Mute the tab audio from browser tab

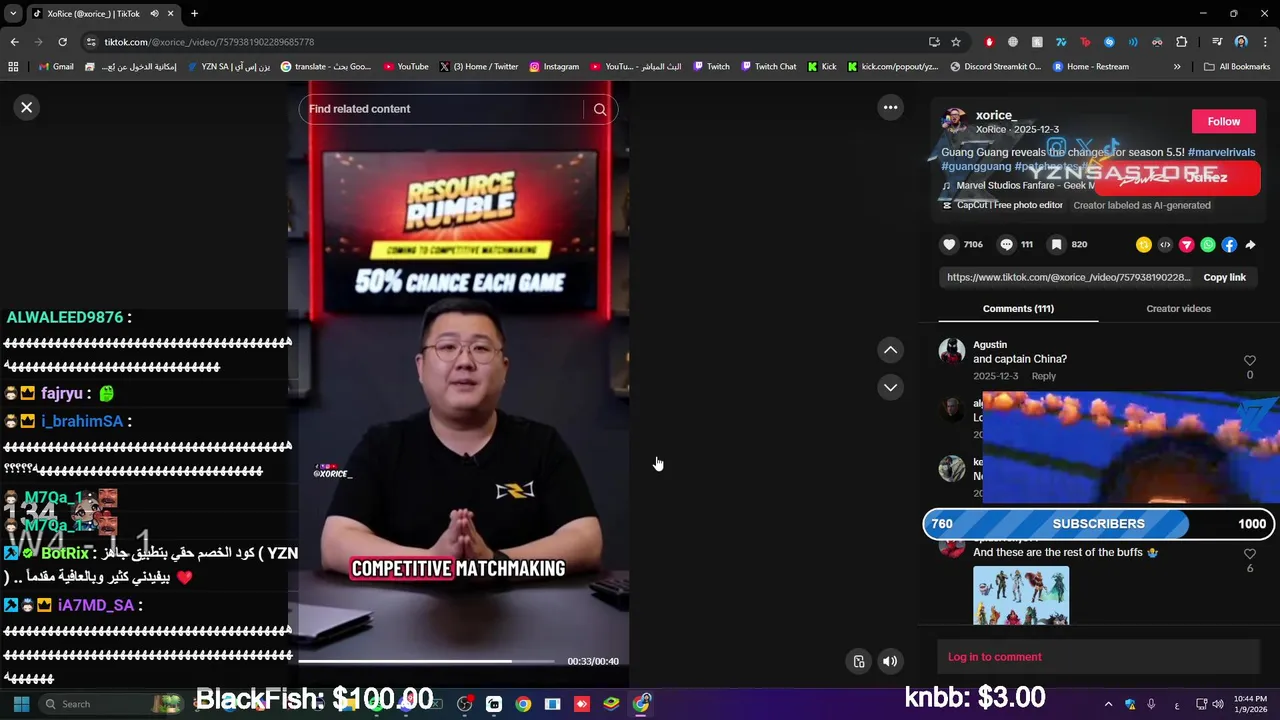[x=154, y=13]
